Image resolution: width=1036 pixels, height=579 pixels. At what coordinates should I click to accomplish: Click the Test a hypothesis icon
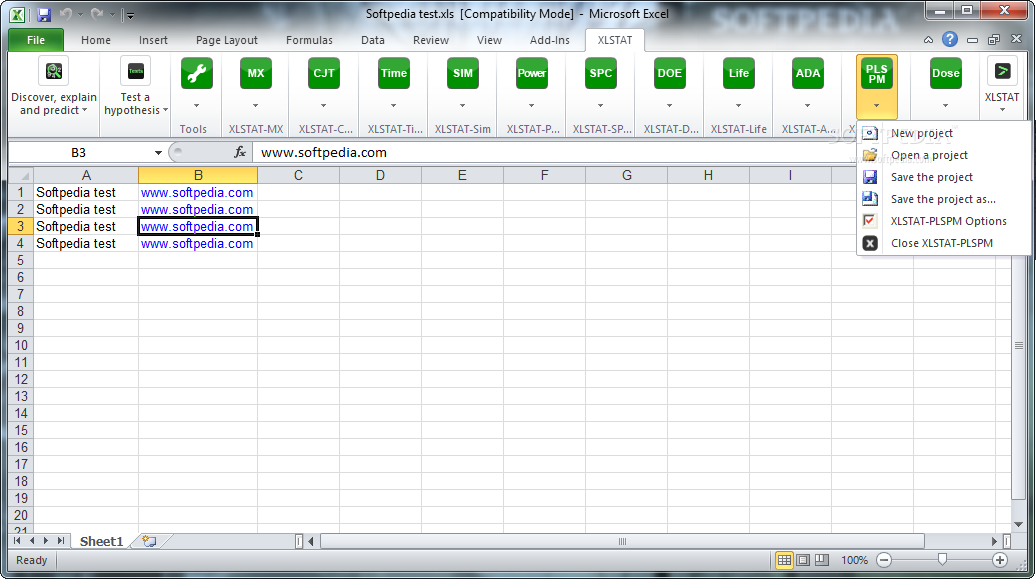click(x=135, y=71)
